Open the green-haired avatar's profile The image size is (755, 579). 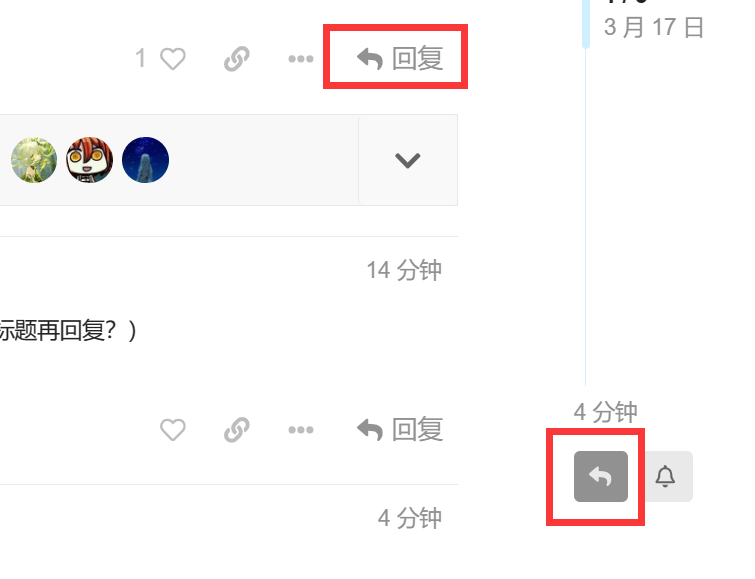point(34,160)
